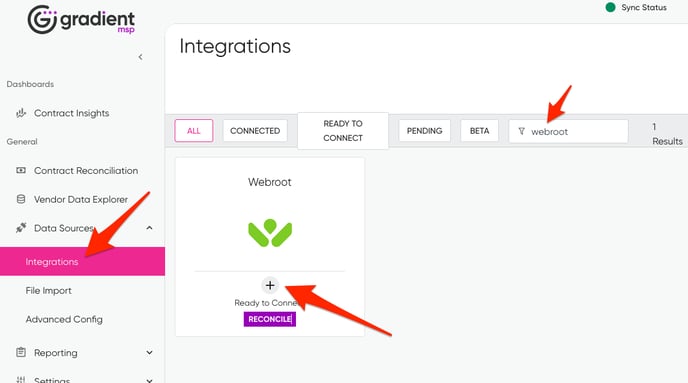Screen dimensions: 688x383
Task: Select the ALL filter tab
Action: click(x=194, y=131)
